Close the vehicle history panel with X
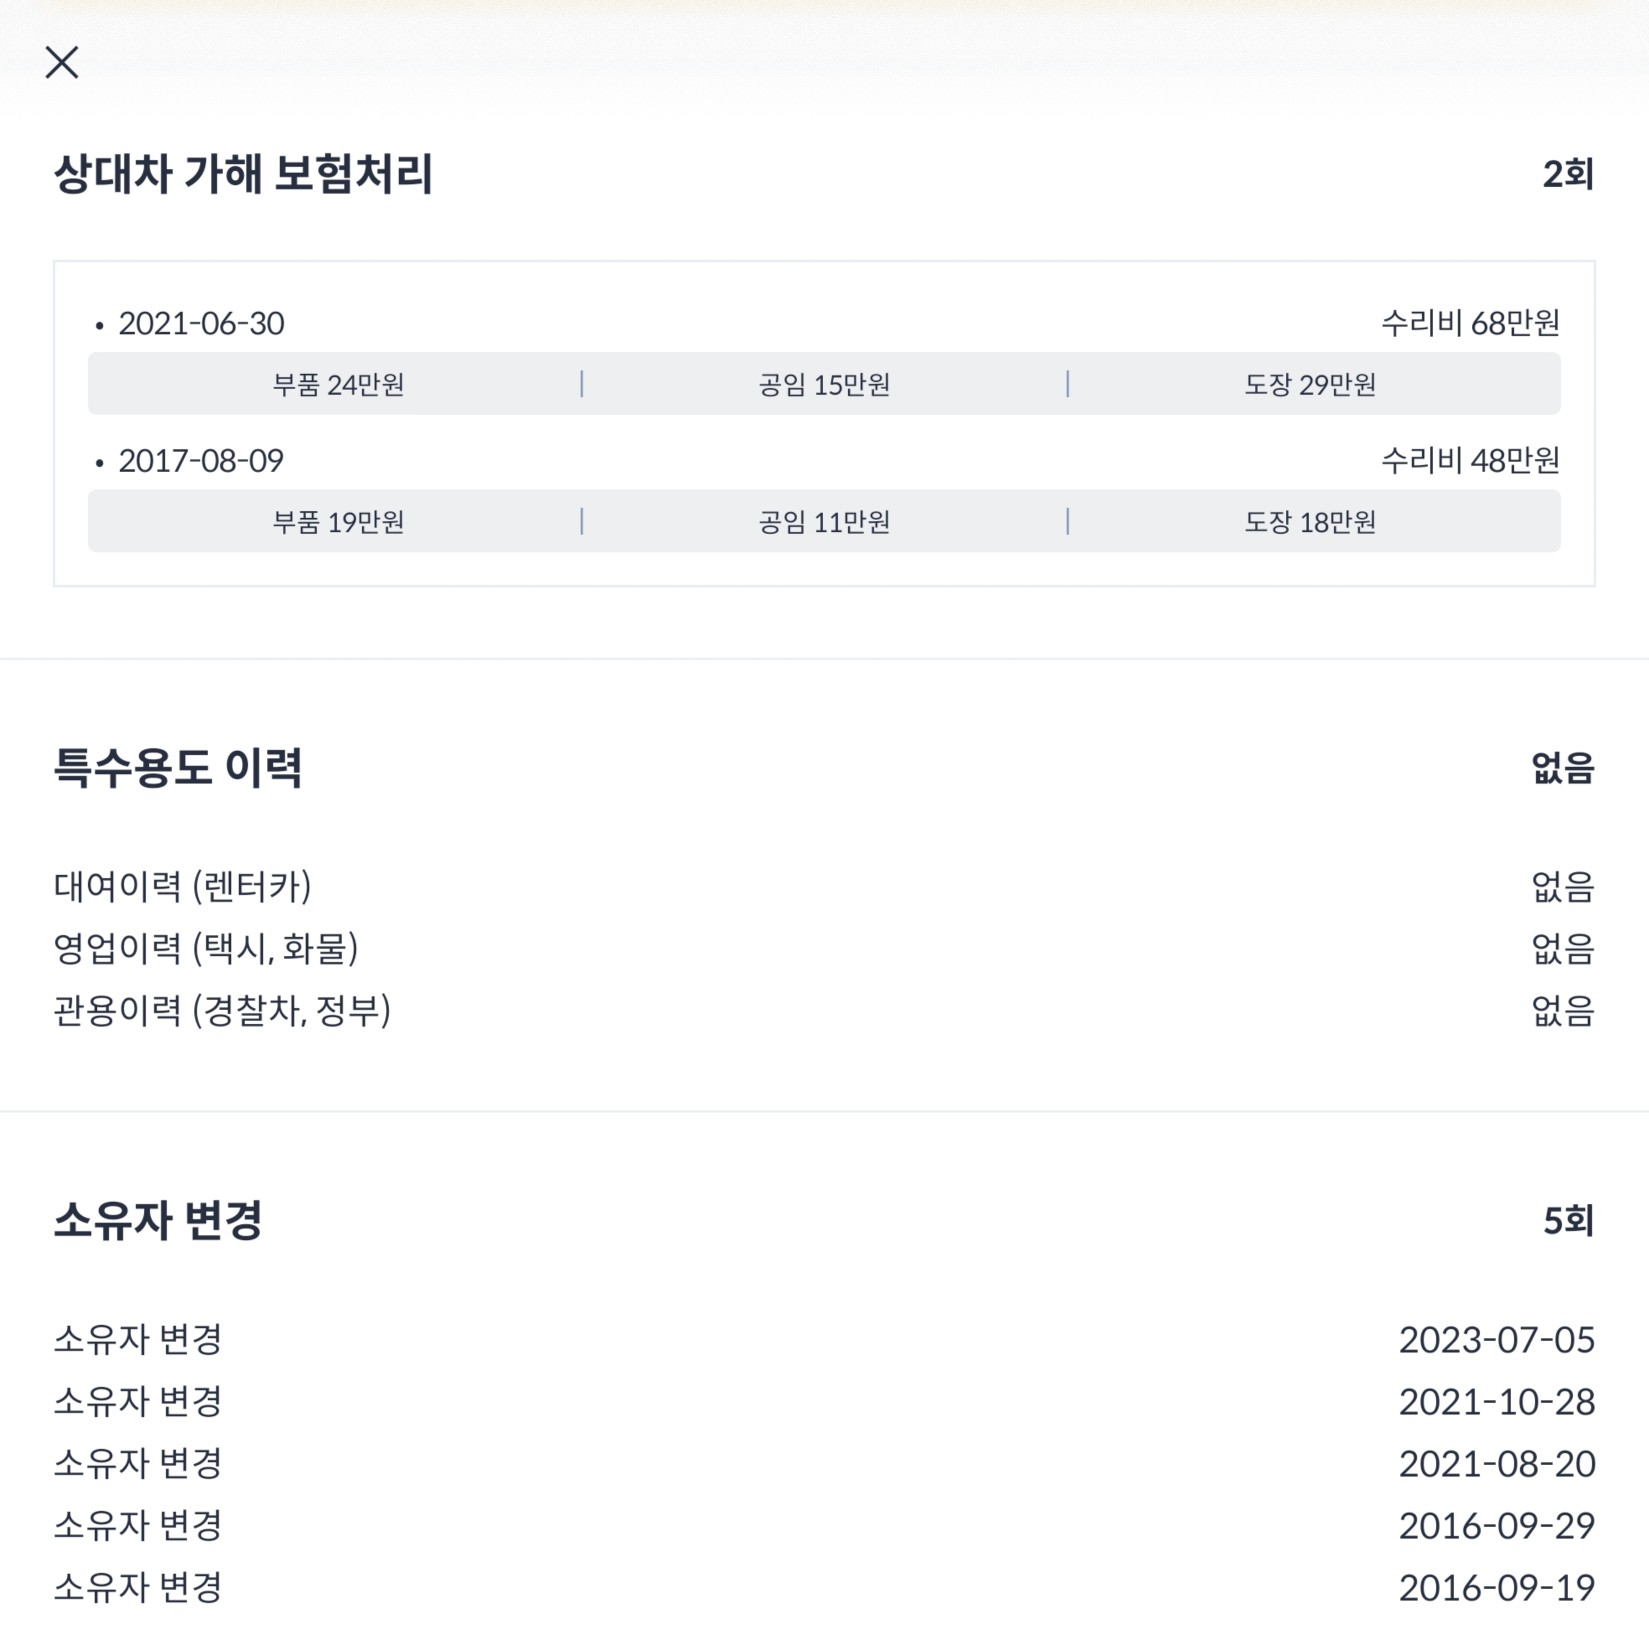The width and height of the screenshot is (1649, 1650). (x=62, y=63)
